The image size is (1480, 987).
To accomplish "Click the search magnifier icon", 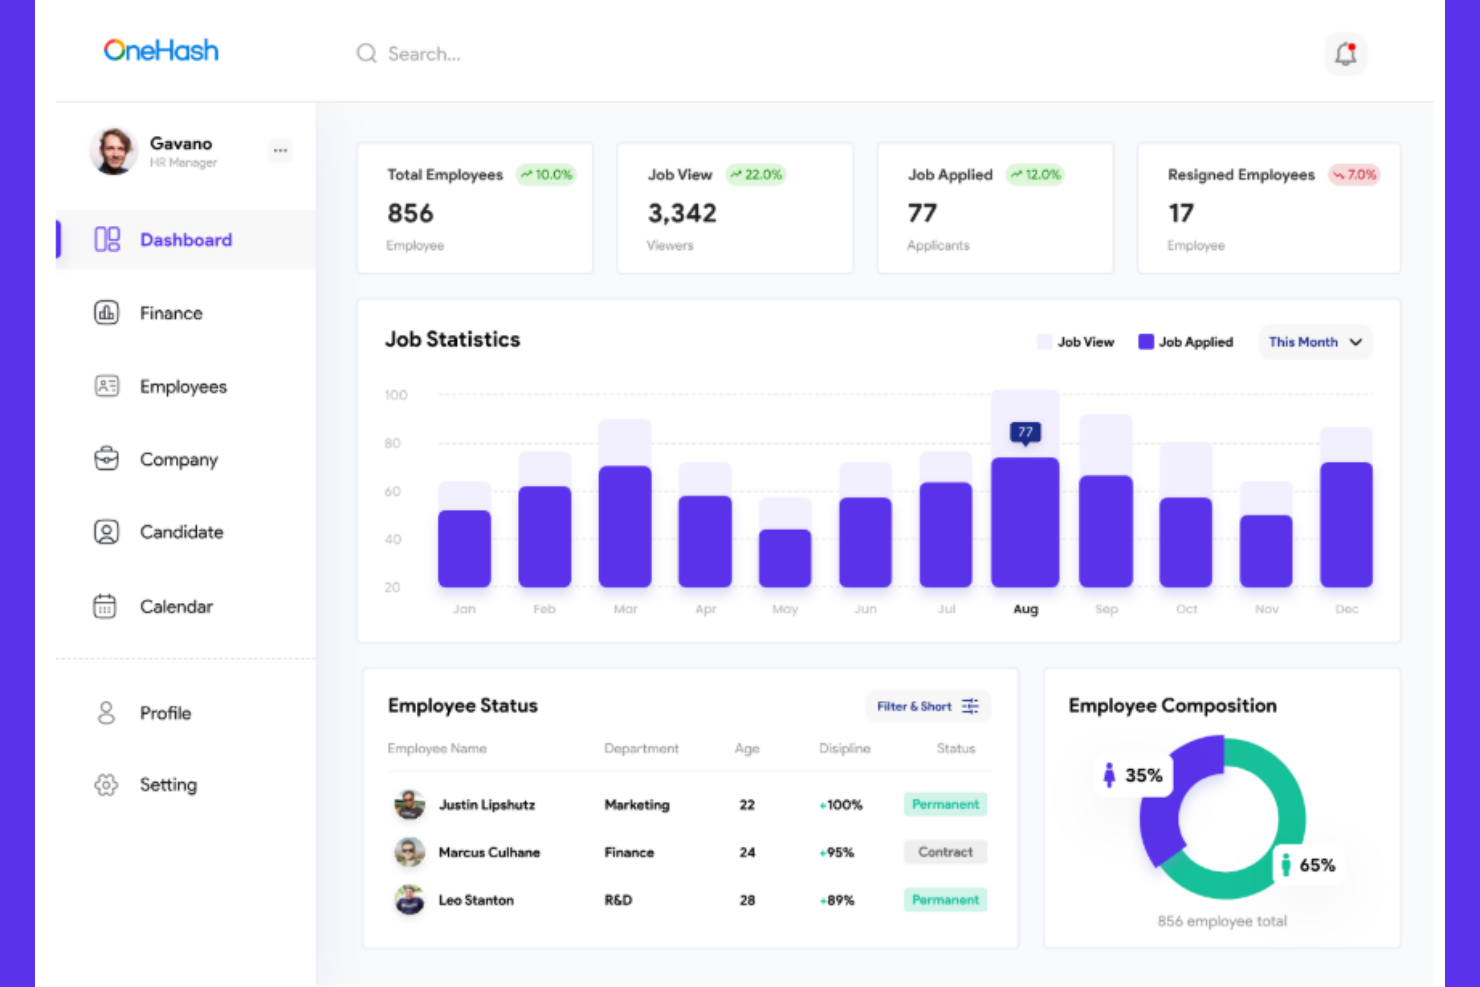I will point(367,53).
